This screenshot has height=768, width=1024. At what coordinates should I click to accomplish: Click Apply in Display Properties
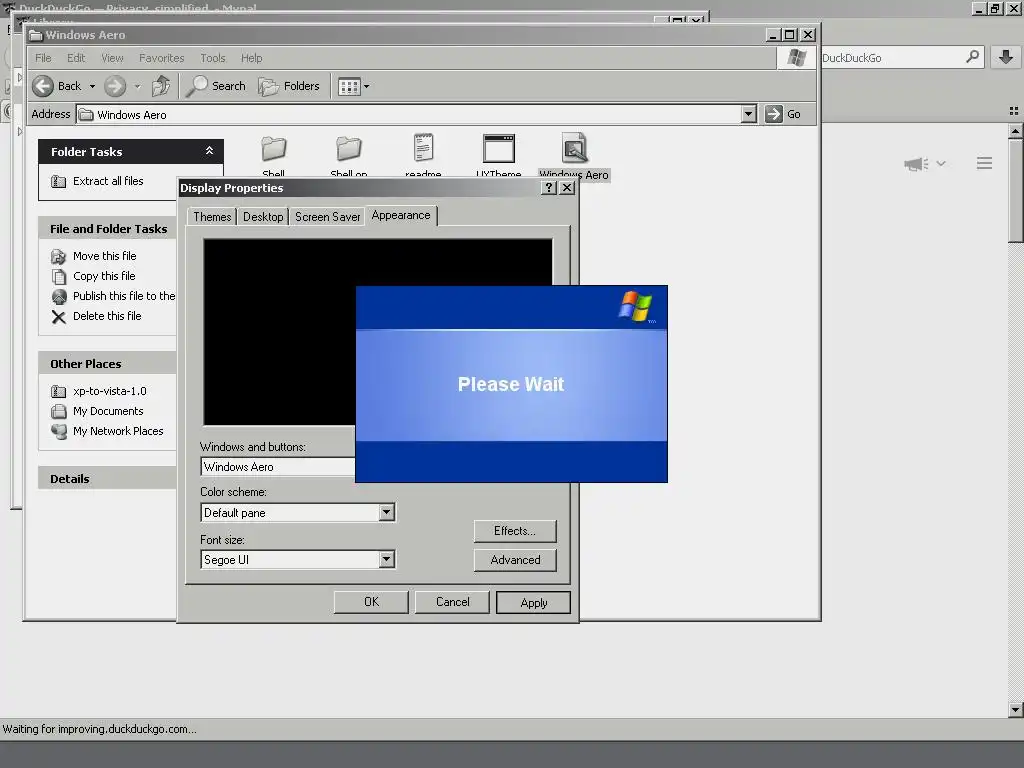pos(533,603)
